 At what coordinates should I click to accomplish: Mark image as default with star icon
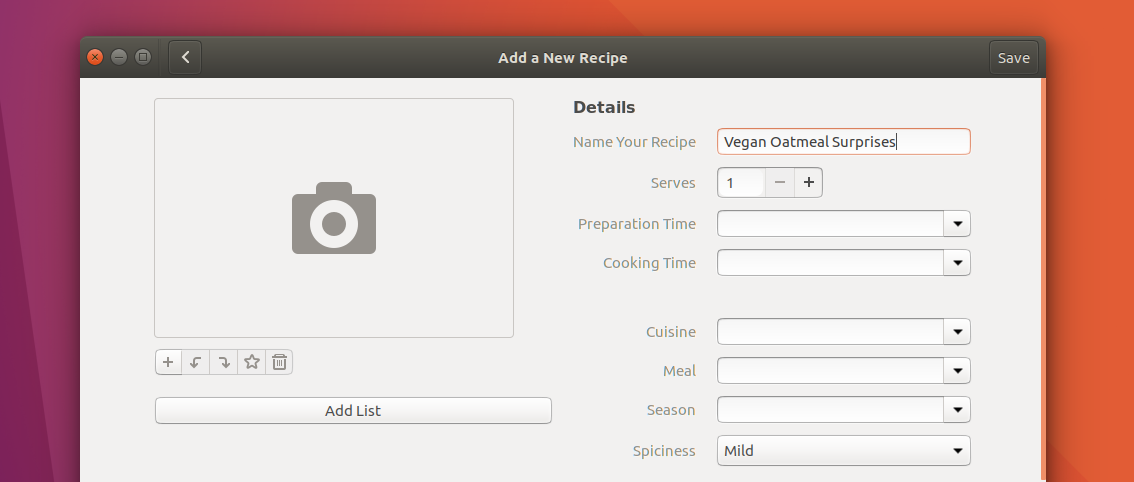click(x=252, y=362)
